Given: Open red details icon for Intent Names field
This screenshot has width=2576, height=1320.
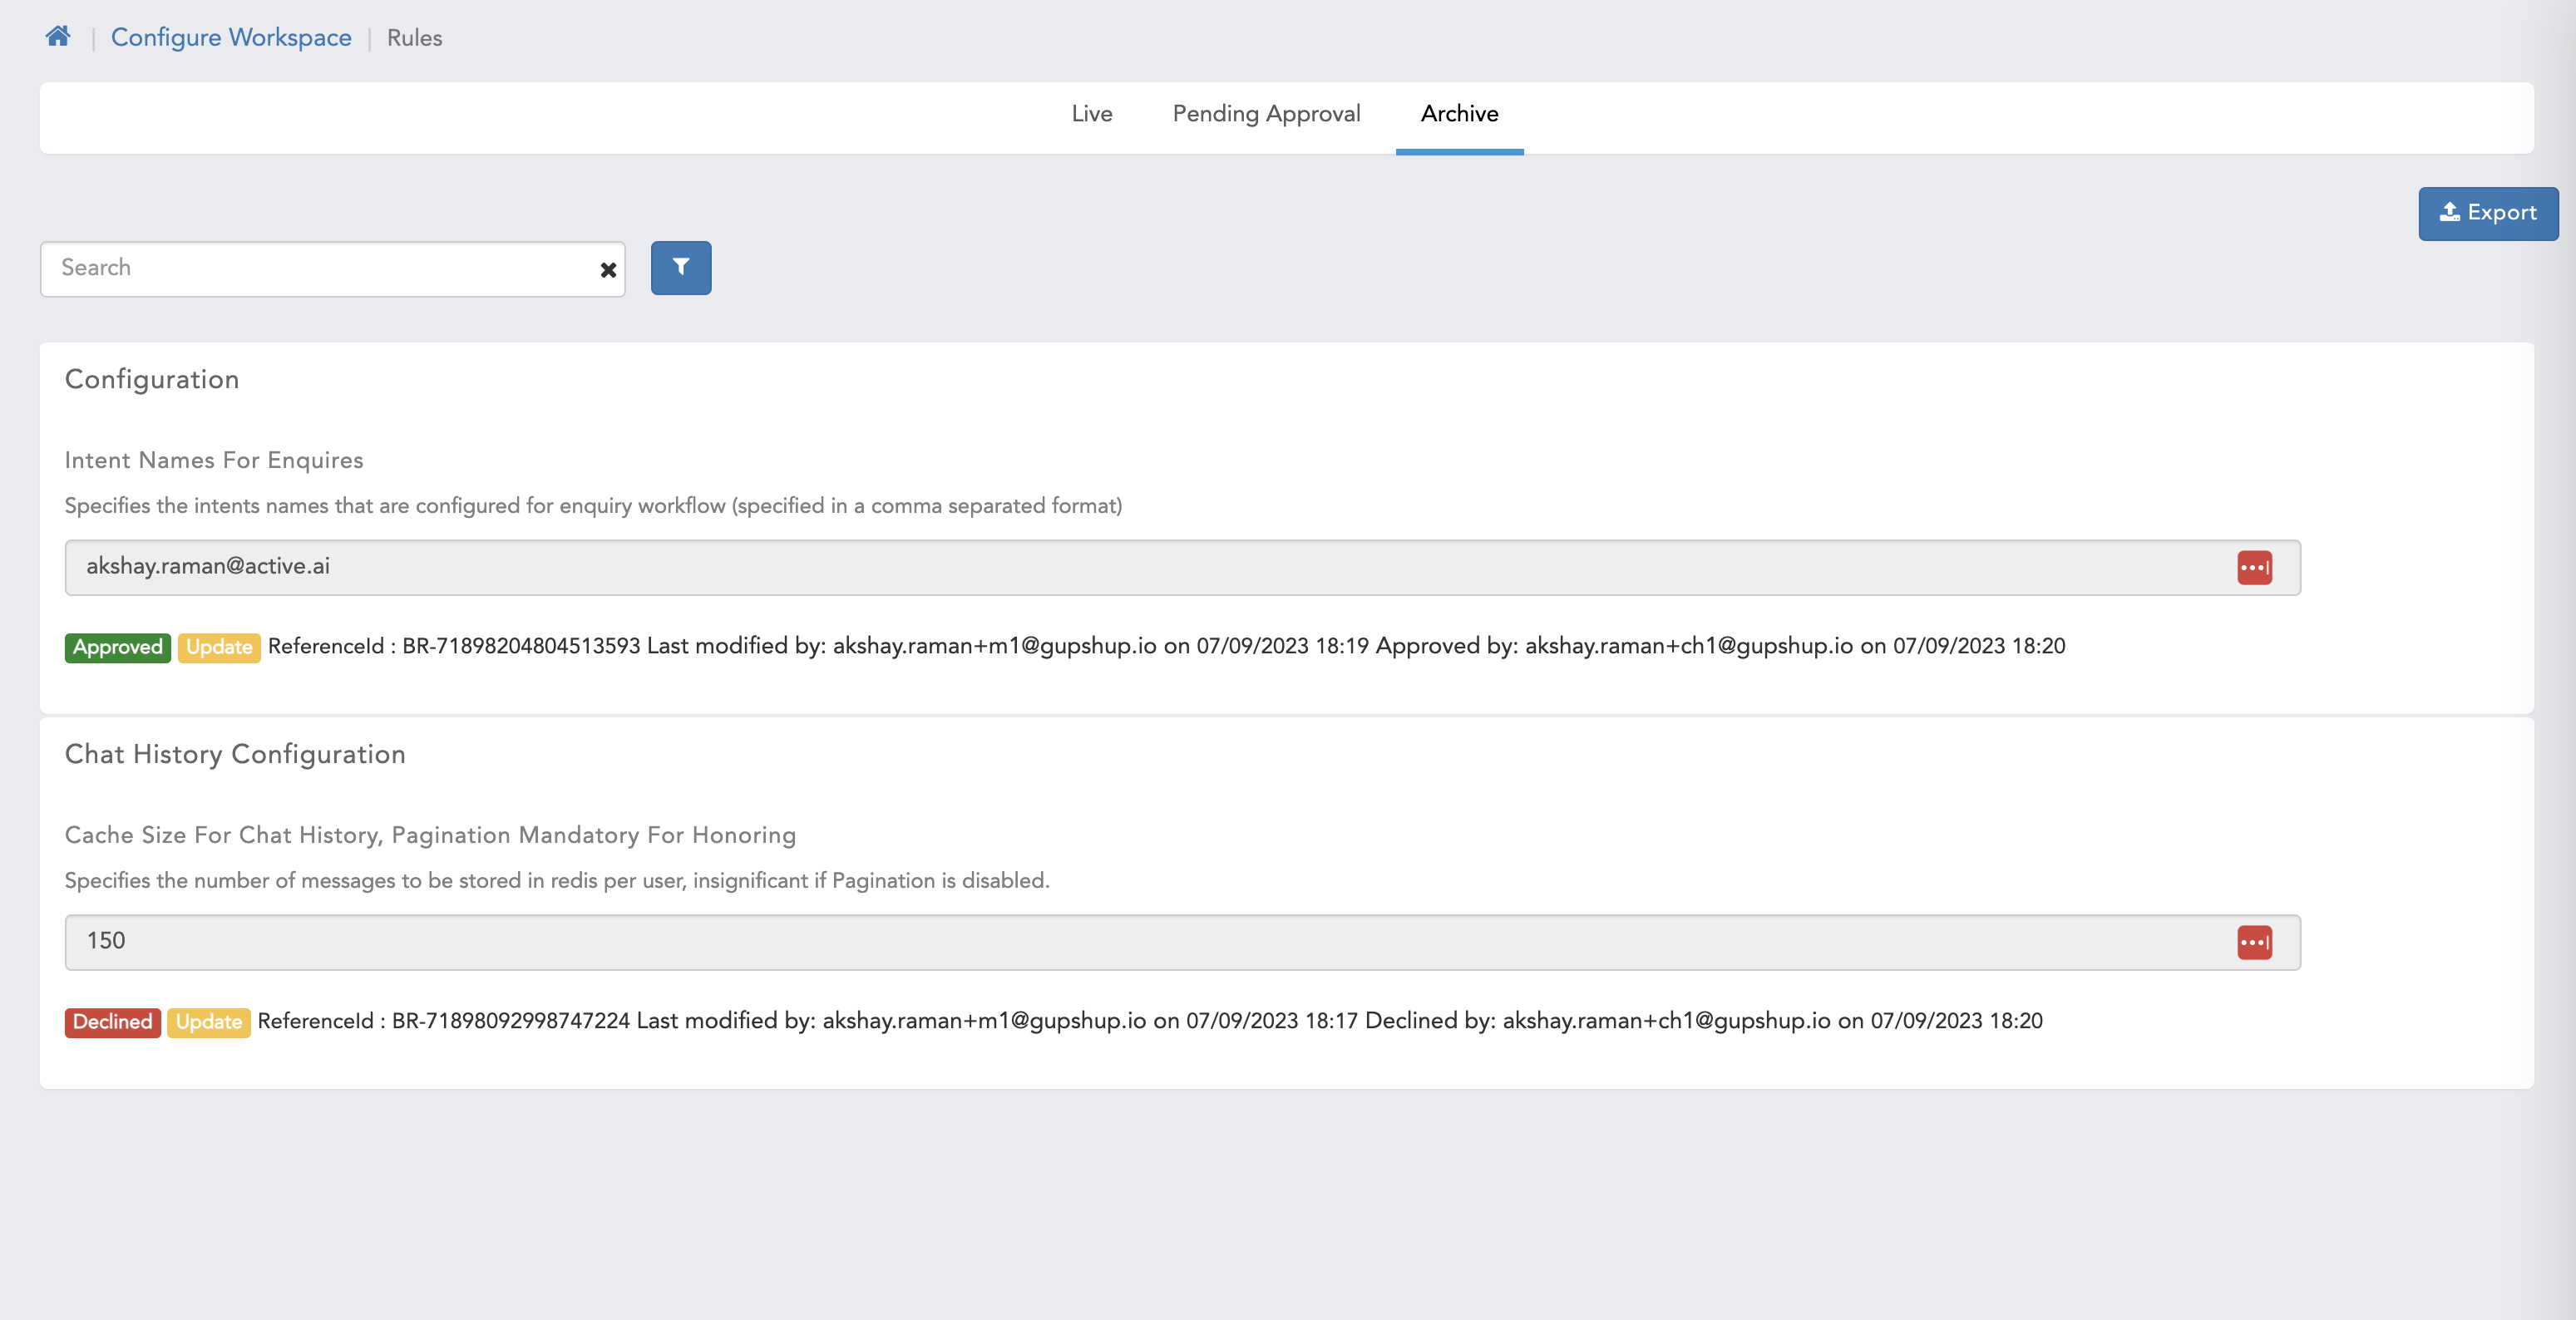Looking at the screenshot, I should point(2254,567).
